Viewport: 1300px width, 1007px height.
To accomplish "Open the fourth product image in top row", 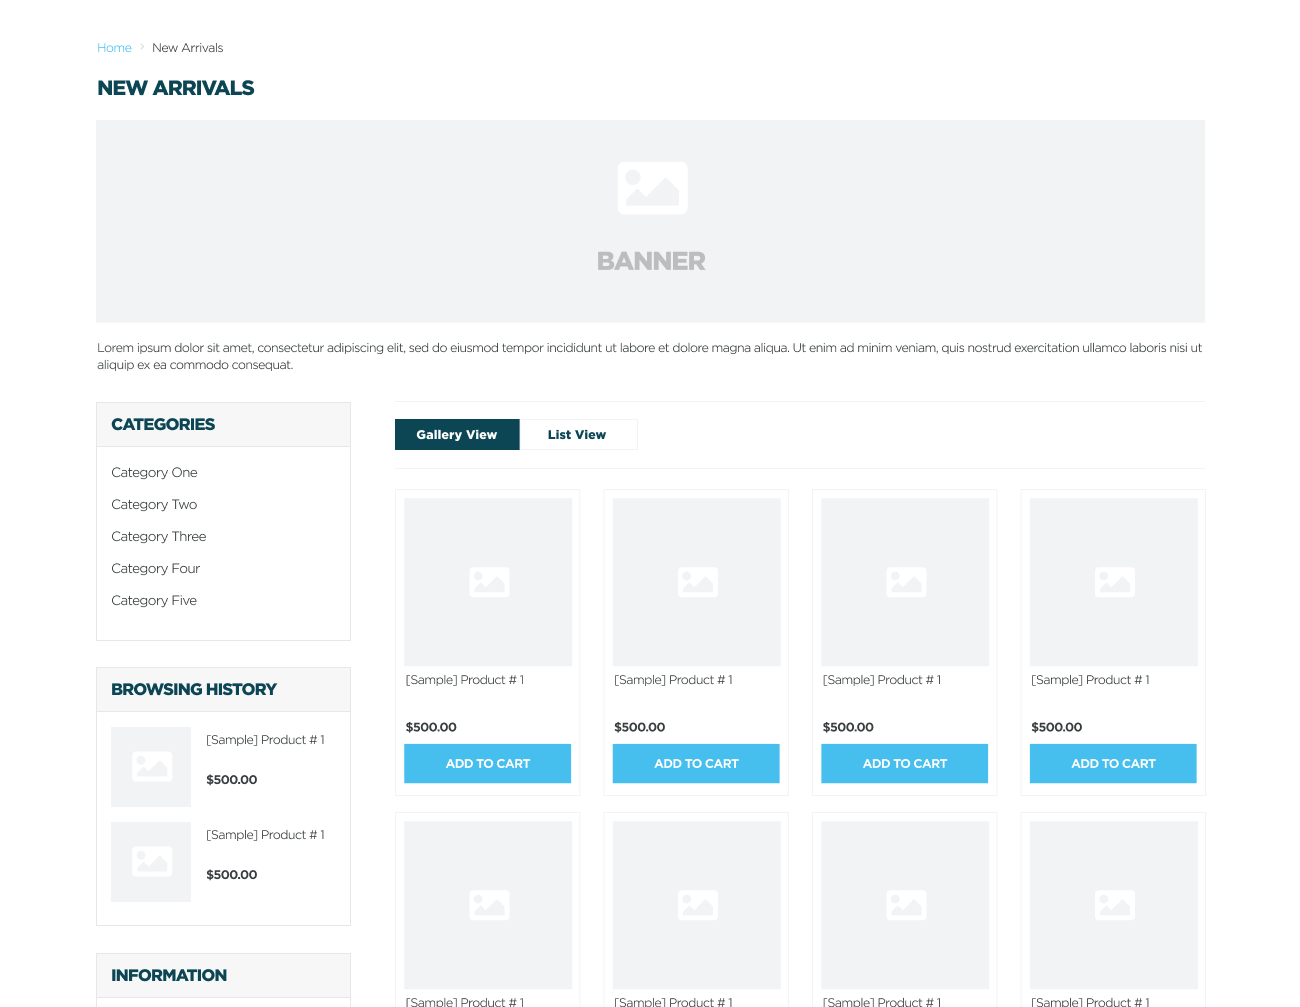I will tap(1113, 582).
